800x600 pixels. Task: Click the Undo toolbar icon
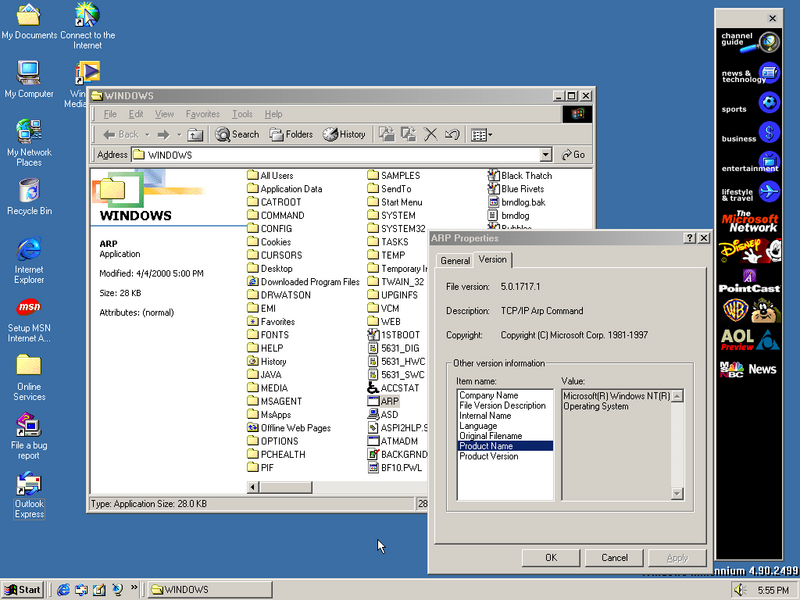point(452,134)
